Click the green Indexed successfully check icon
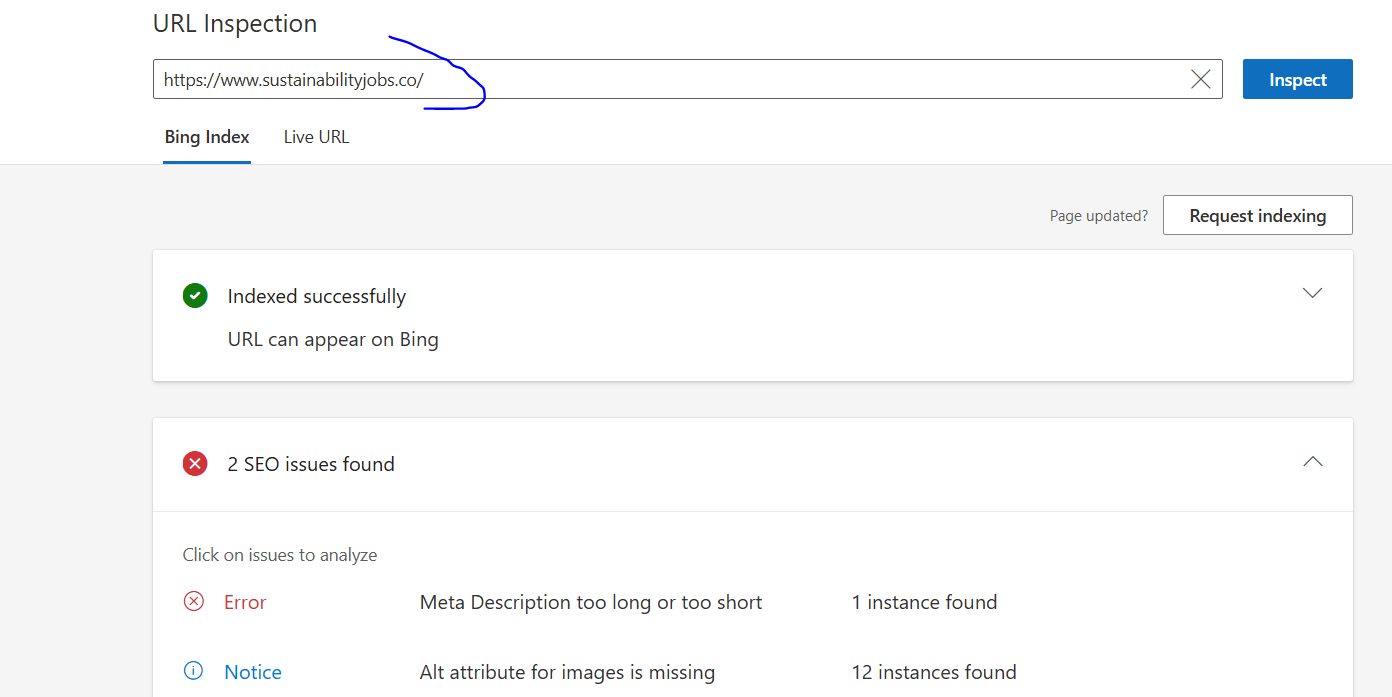Viewport: 1392px width, 697px height. pos(195,295)
